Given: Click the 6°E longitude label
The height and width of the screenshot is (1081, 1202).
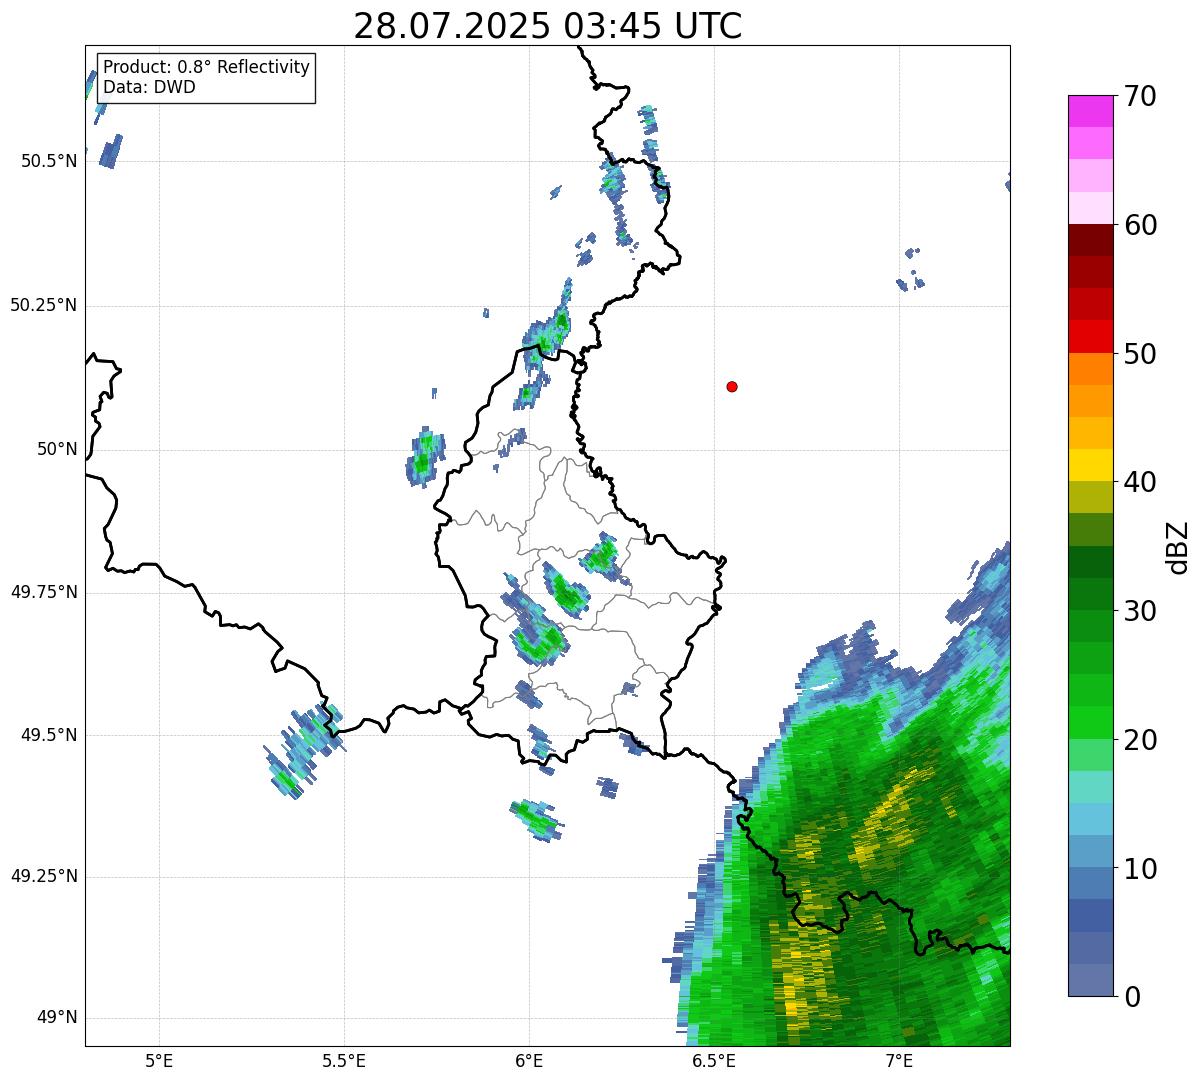Looking at the screenshot, I should pos(529,1060).
